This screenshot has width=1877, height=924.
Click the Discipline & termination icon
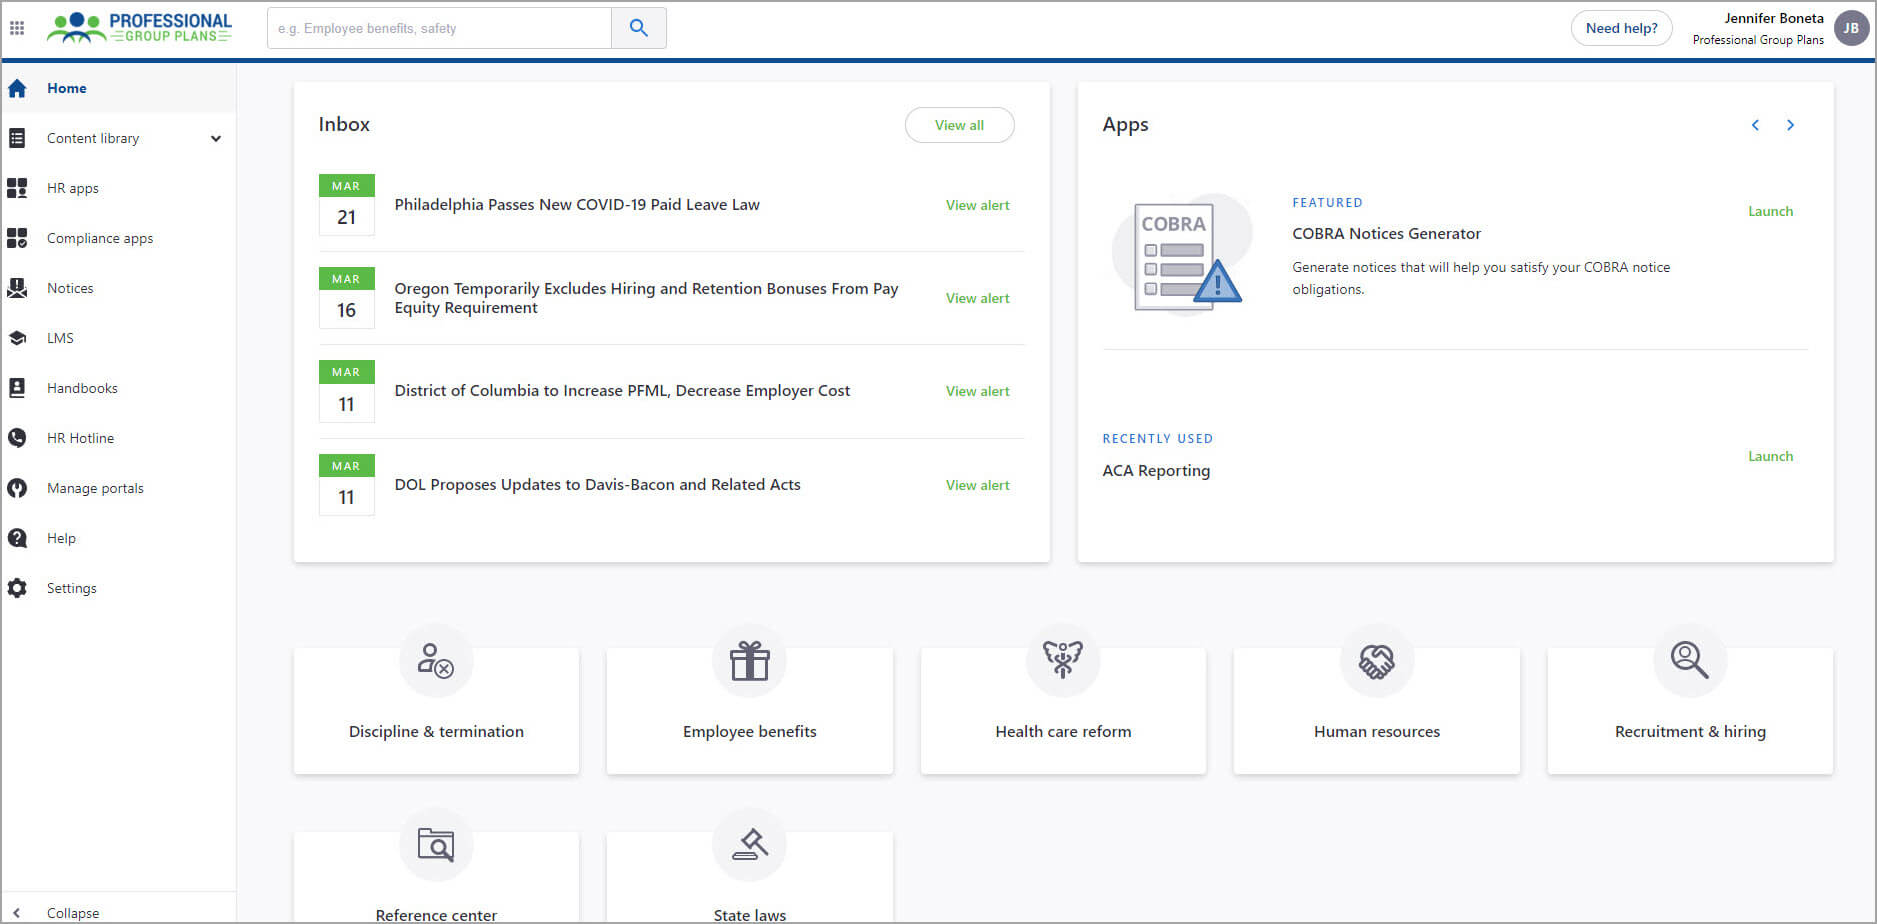click(x=436, y=661)
